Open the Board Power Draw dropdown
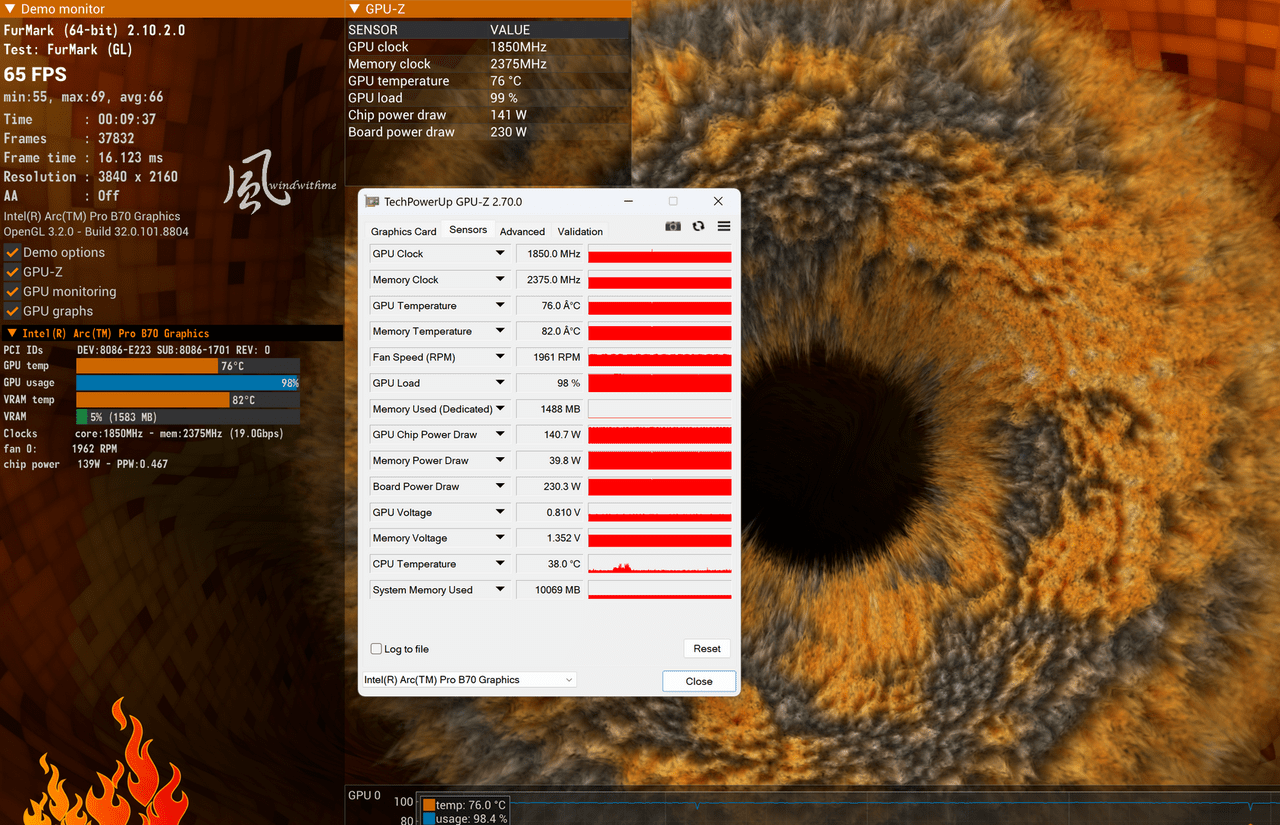 [x=500, y=487]
